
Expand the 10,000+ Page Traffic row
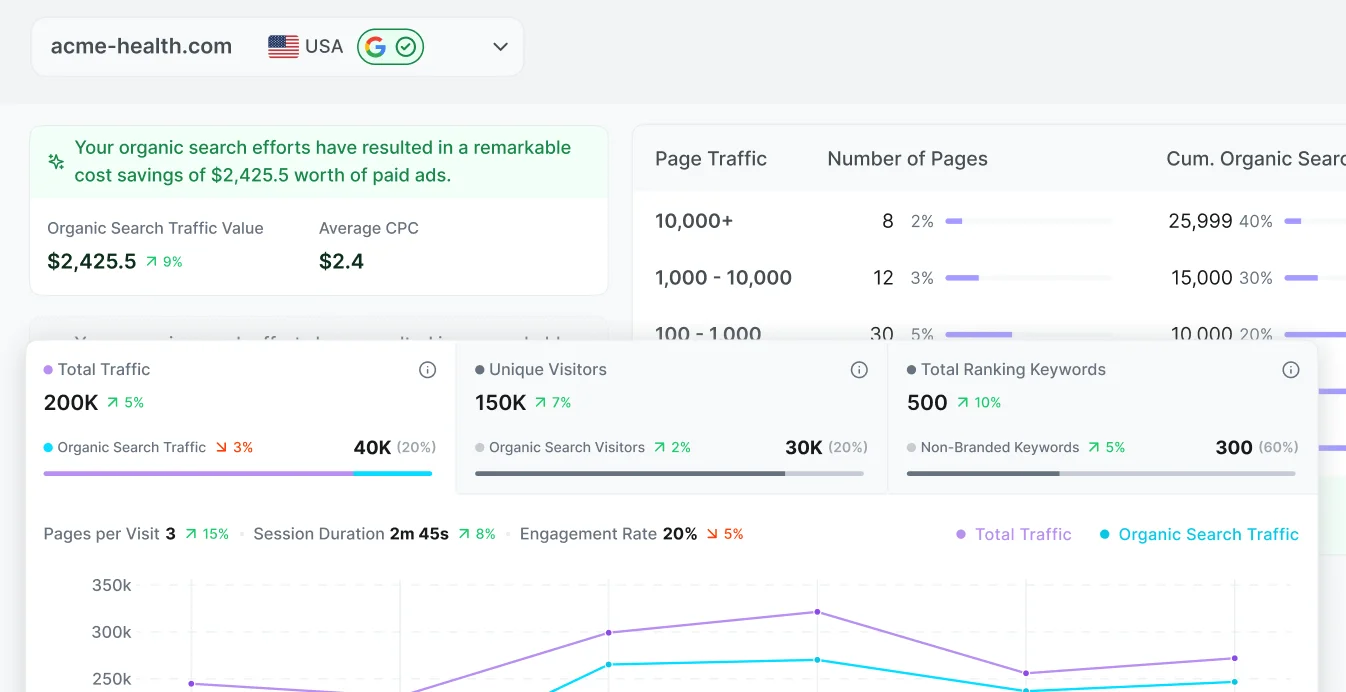pyautogui.click(x=694, y=221)
